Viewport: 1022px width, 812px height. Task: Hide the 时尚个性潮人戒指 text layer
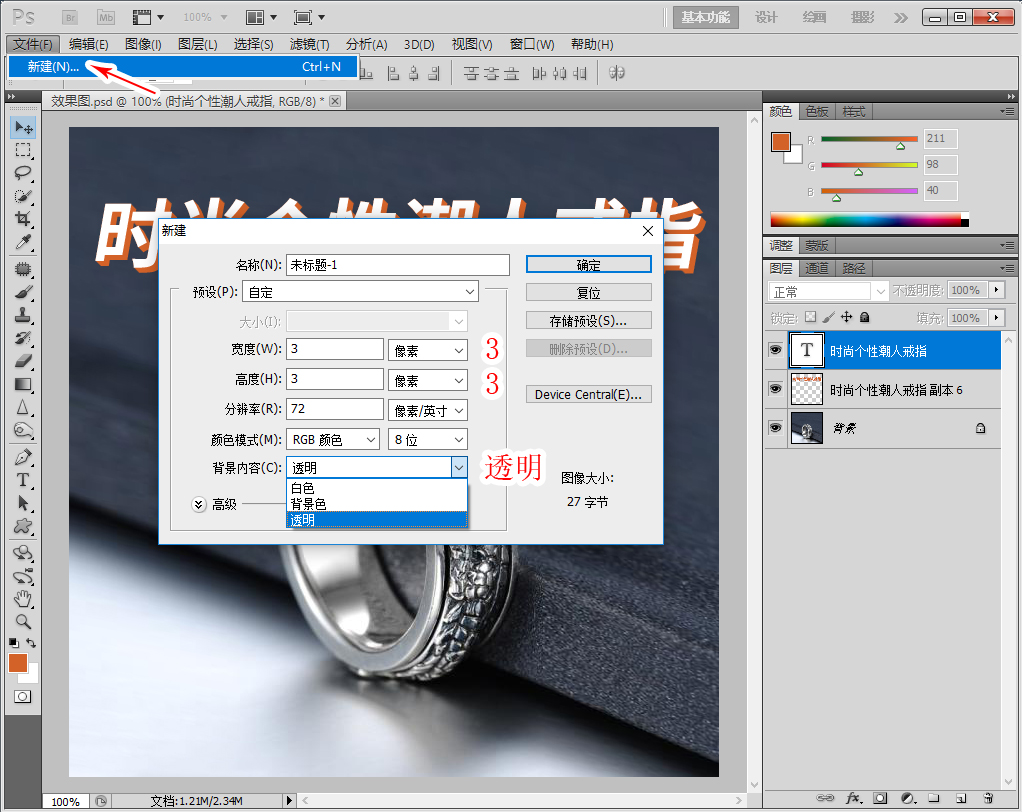pyautogui.click(x=775, y=351)
